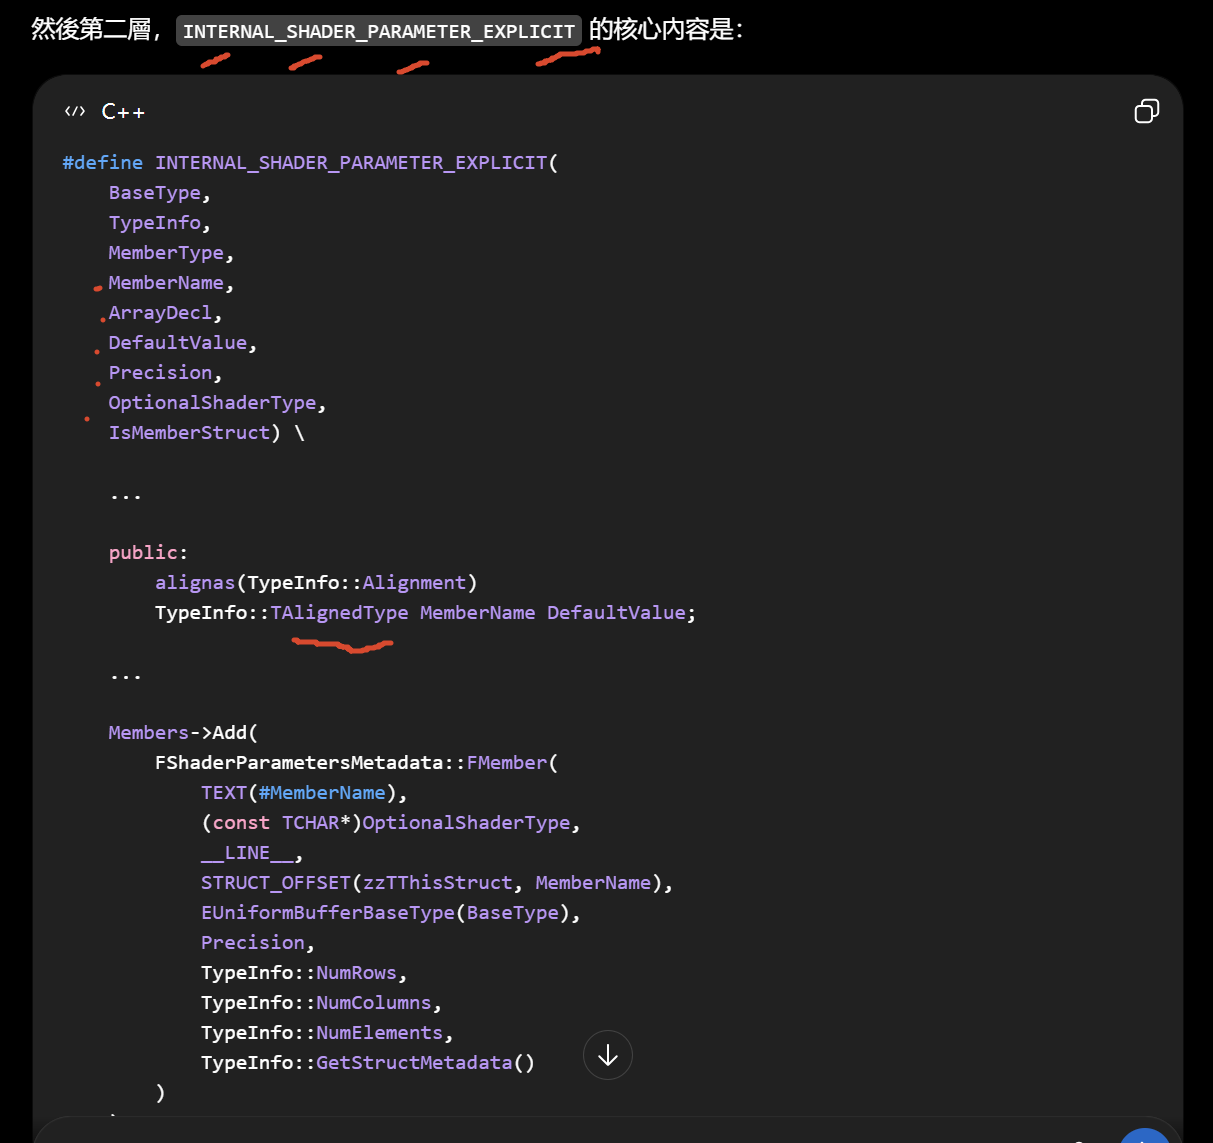
Task: Click the public: keyword
Action: [148, 552]
